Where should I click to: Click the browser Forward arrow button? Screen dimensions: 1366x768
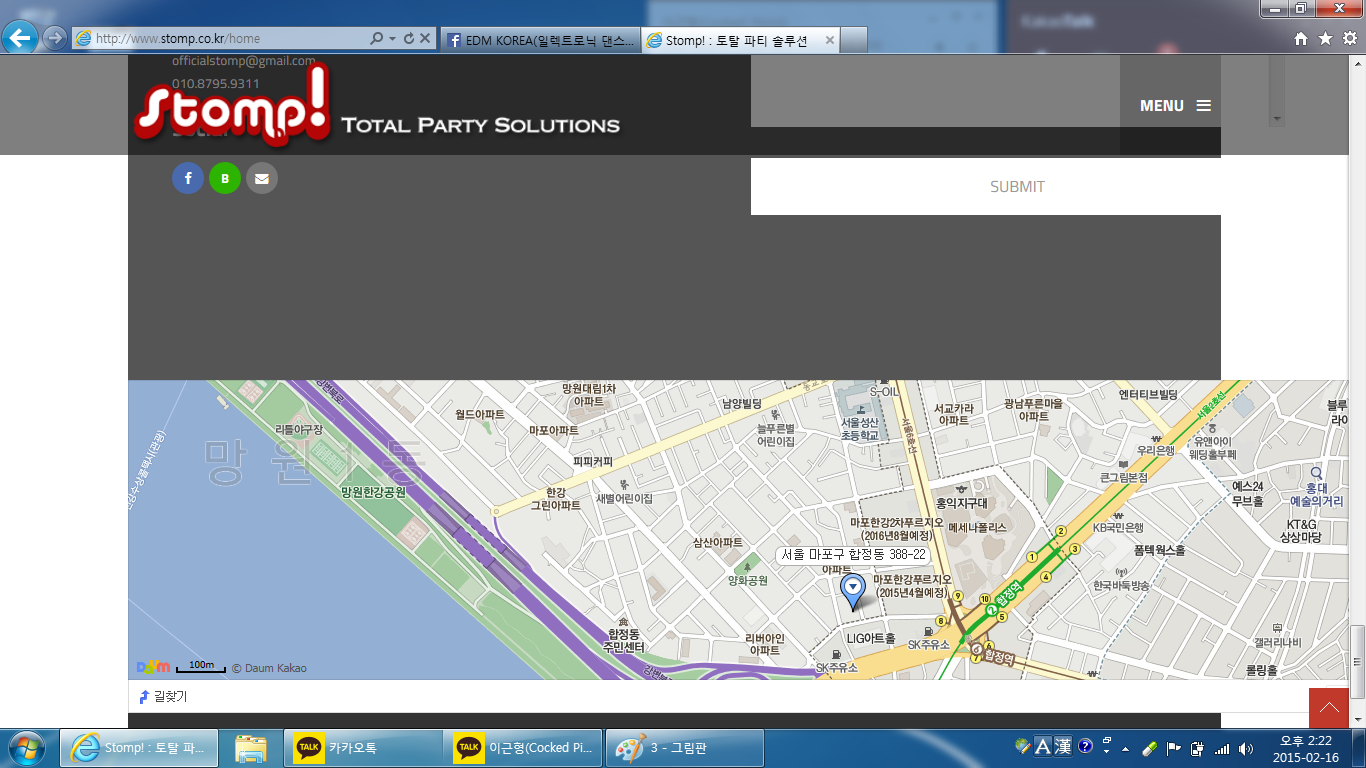point(54,38)
